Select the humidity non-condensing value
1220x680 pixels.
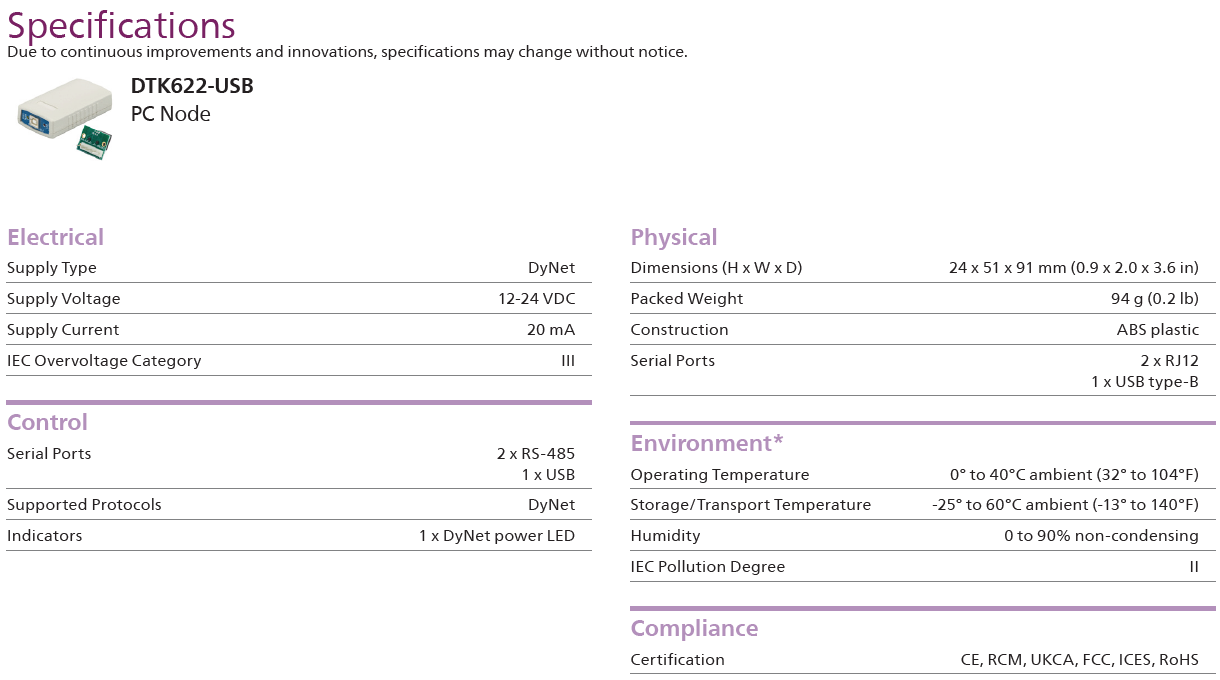coord(1101,536)
